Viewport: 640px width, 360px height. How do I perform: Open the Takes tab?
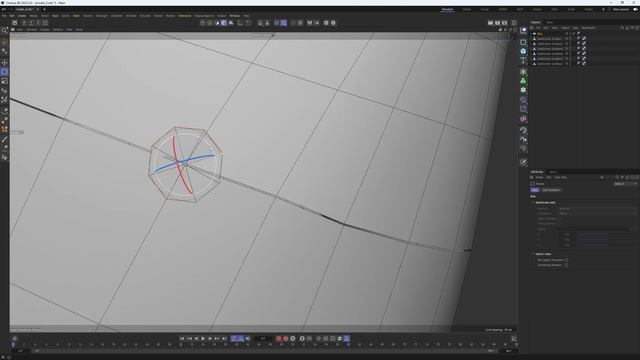click(550, 22)
